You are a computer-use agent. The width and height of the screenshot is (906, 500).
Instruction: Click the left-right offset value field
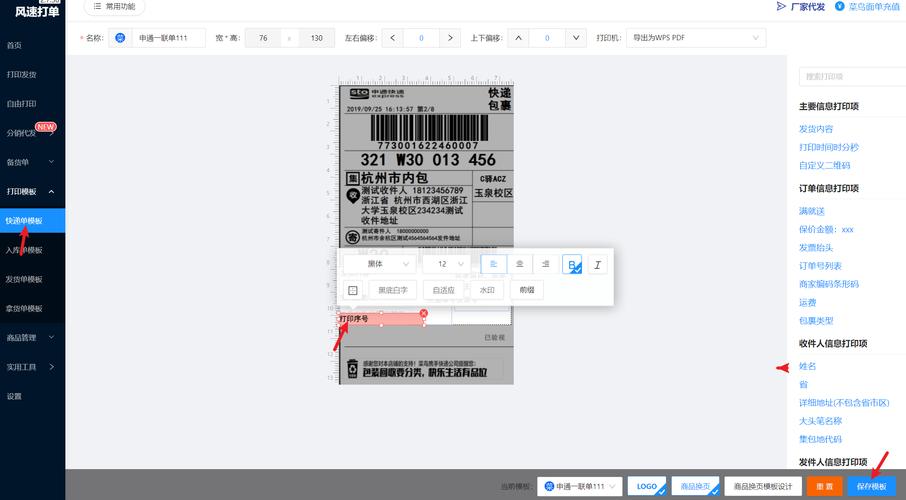coord(421,38)
